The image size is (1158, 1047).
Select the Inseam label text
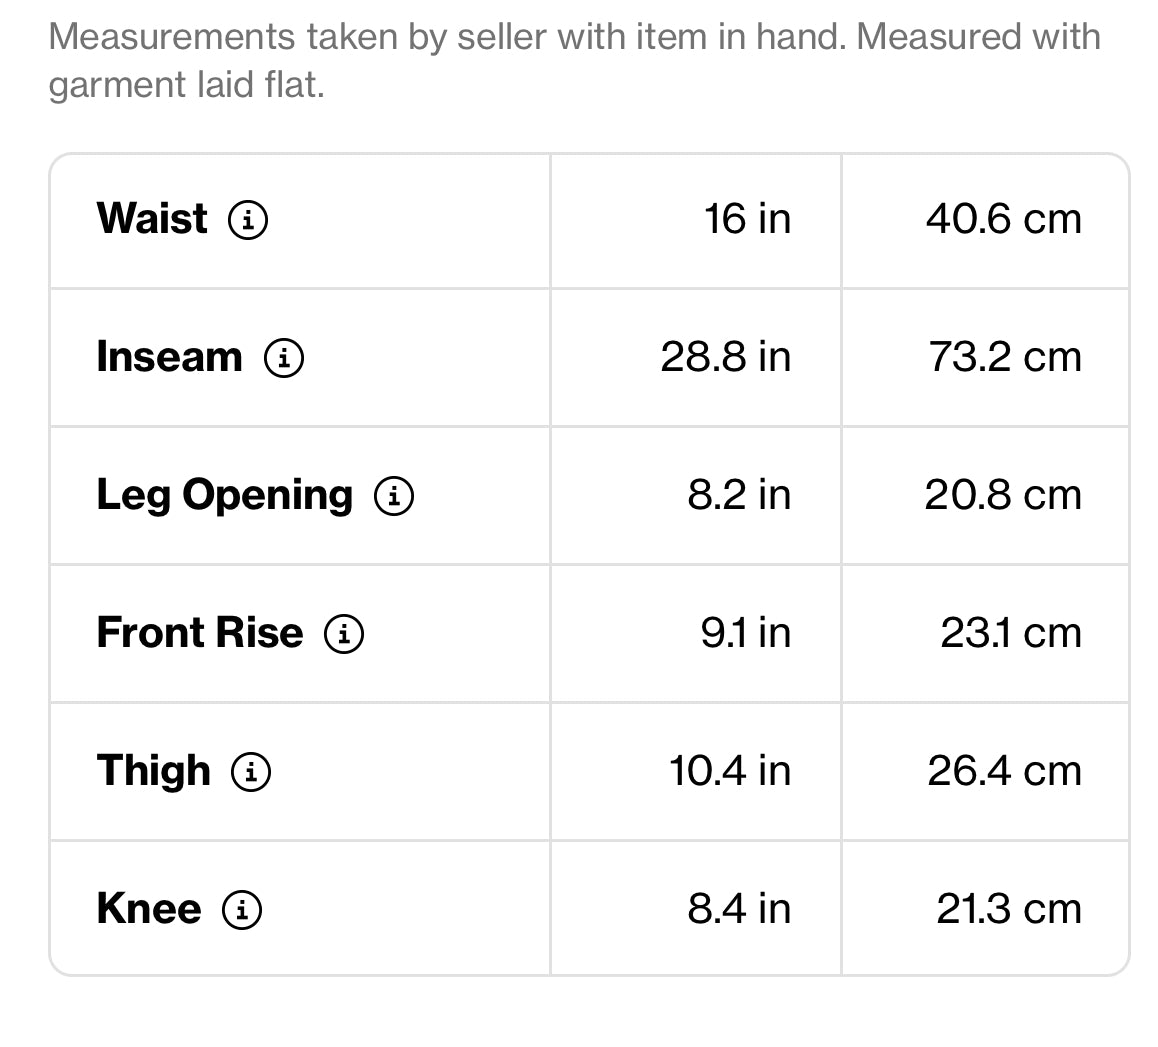[x=169, y=357]
